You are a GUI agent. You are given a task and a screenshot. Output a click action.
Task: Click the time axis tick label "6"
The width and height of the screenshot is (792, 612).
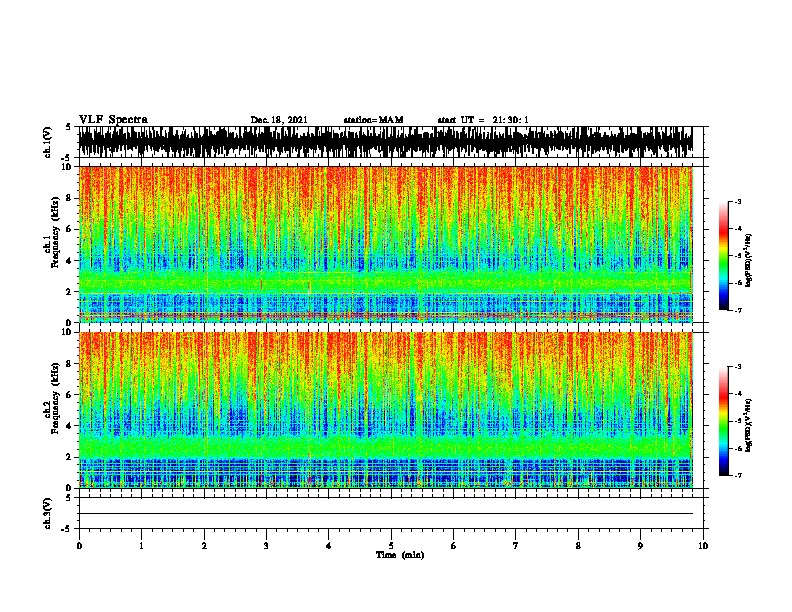[x=454, y=546]
